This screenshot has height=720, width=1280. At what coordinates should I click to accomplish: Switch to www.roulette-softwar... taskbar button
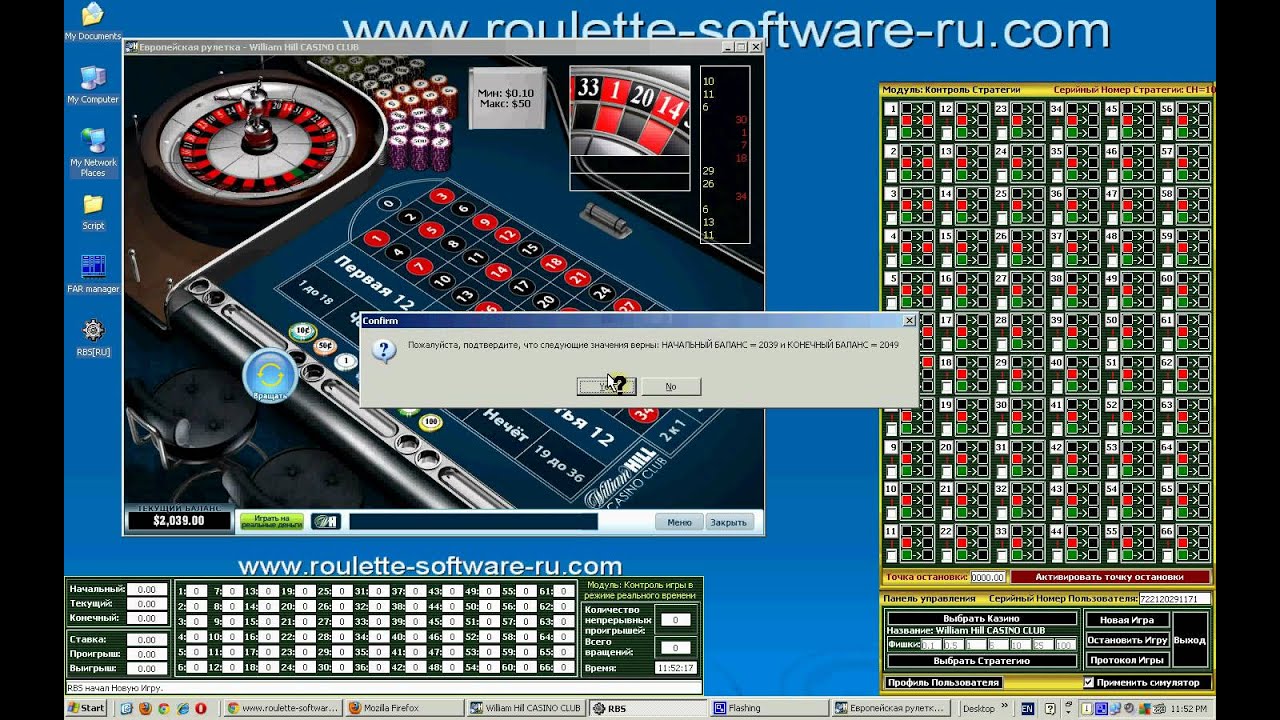coord(284,708)
